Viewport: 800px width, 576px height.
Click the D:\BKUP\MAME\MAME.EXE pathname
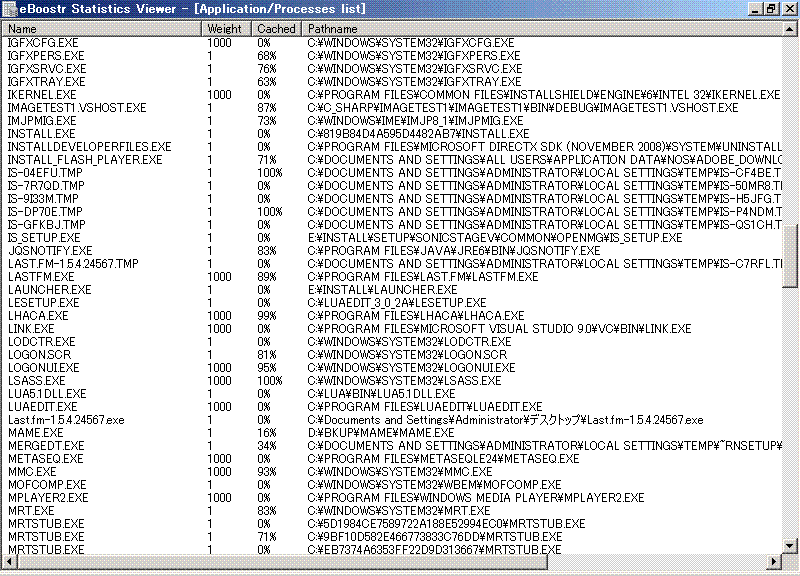[381, 433]
